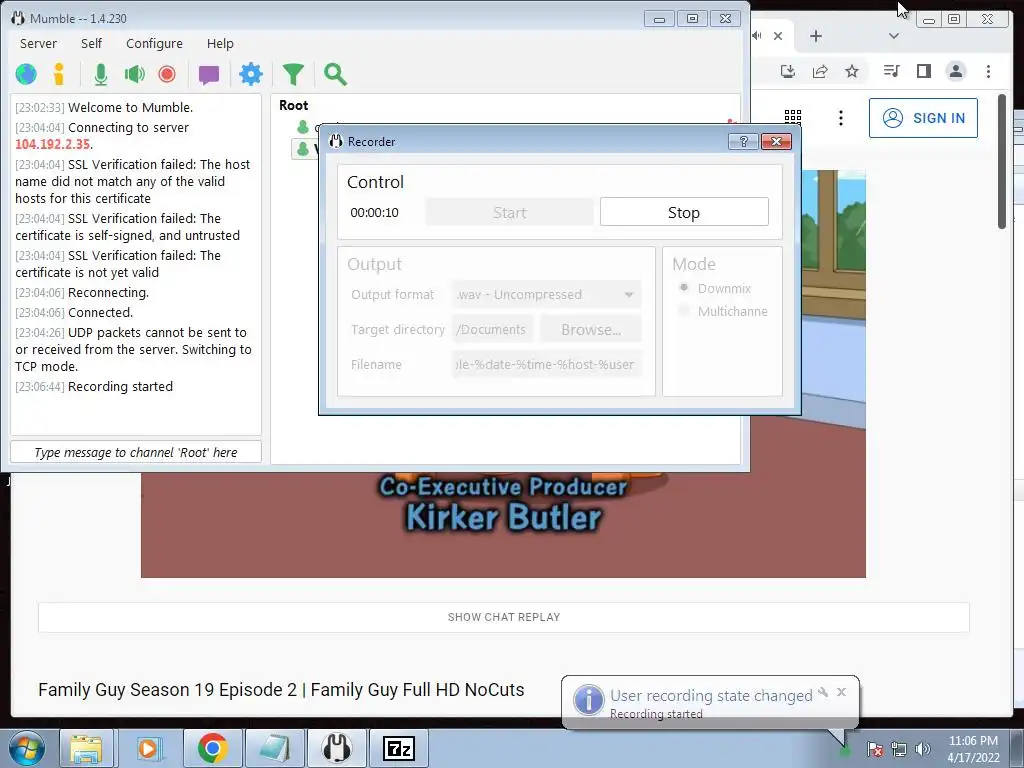Open the tab search chevron in Chrome
The height and width of the screenshot is (768, 1024).
pyautogui.click(x=894, y=36)
